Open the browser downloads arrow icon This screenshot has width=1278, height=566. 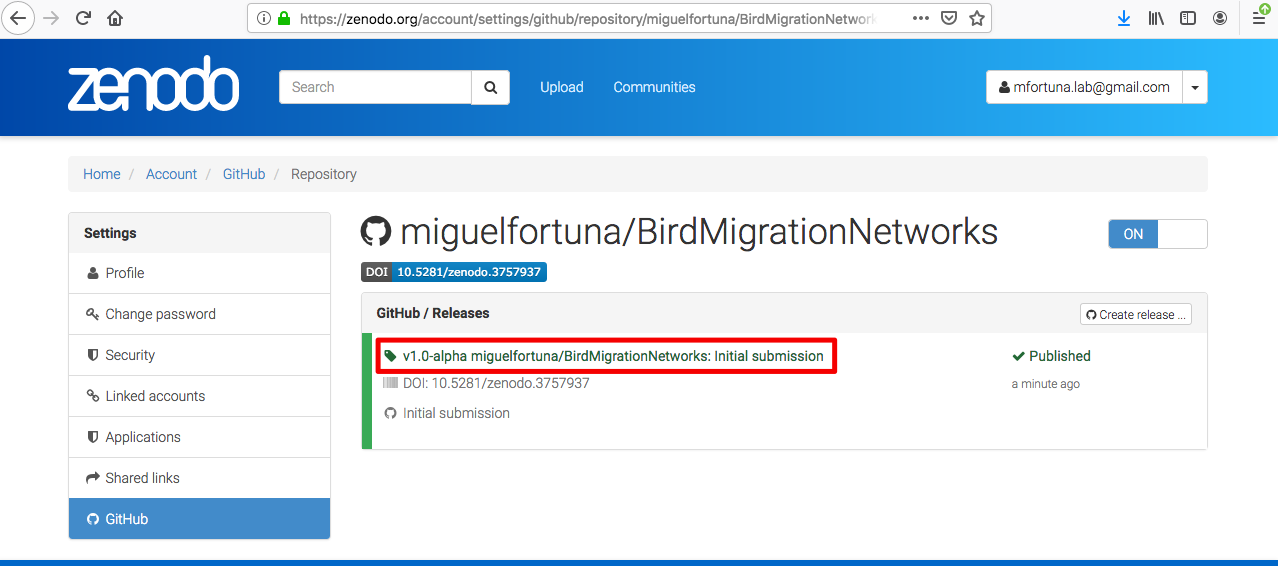pyautogui.click(x=1124, y=18)
